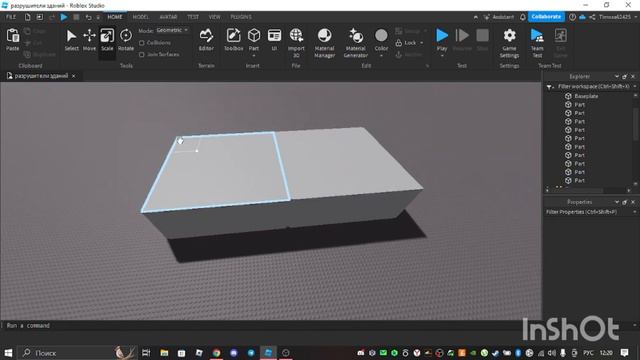This screenshot has width=640, height=360.
Task: Expand the Part insert dropdown arrow
Action: [254, 56]
